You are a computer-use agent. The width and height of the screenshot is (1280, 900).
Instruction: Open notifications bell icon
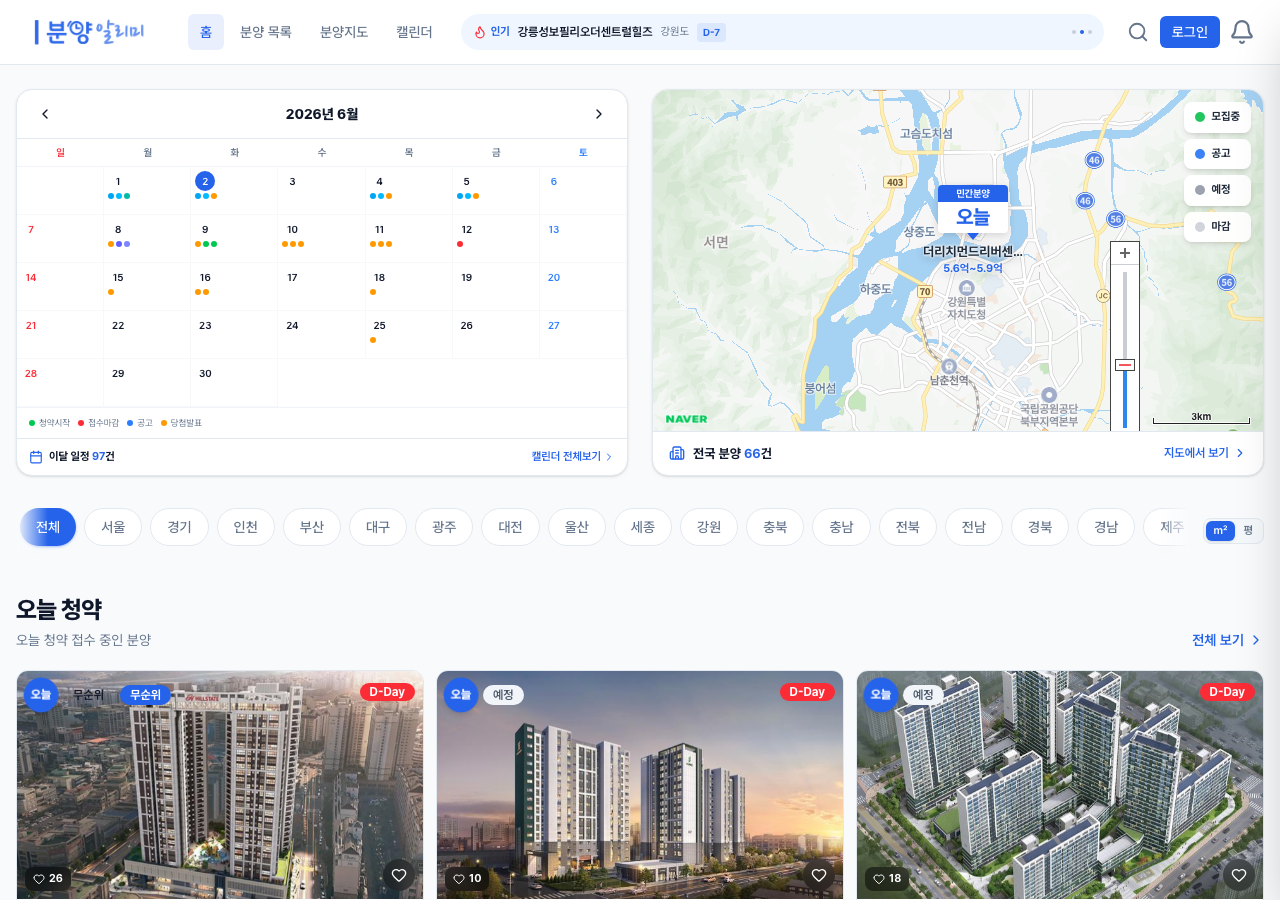pyautogui.click(x=1241, y=32)
